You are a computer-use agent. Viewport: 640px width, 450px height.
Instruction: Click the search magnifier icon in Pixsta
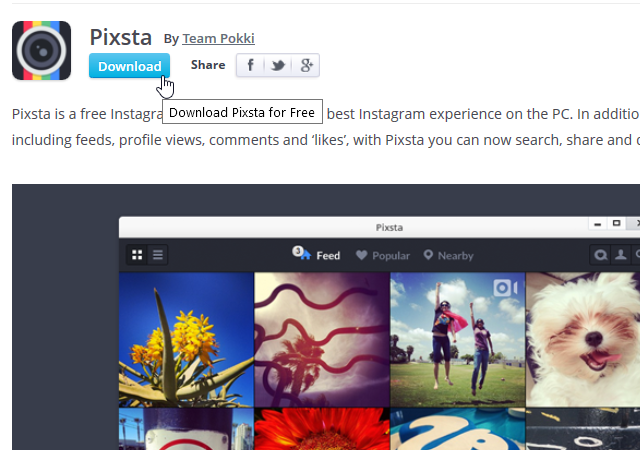pos(600,255)
